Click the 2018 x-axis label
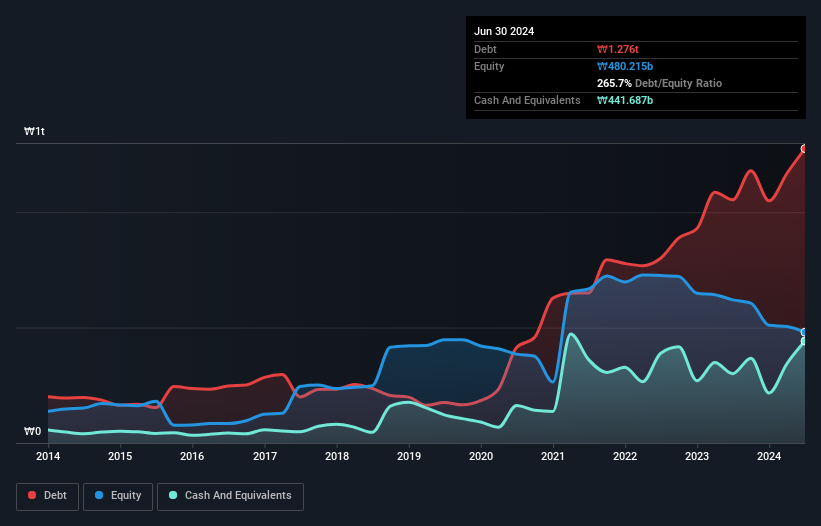 click(x=337, y=456)
